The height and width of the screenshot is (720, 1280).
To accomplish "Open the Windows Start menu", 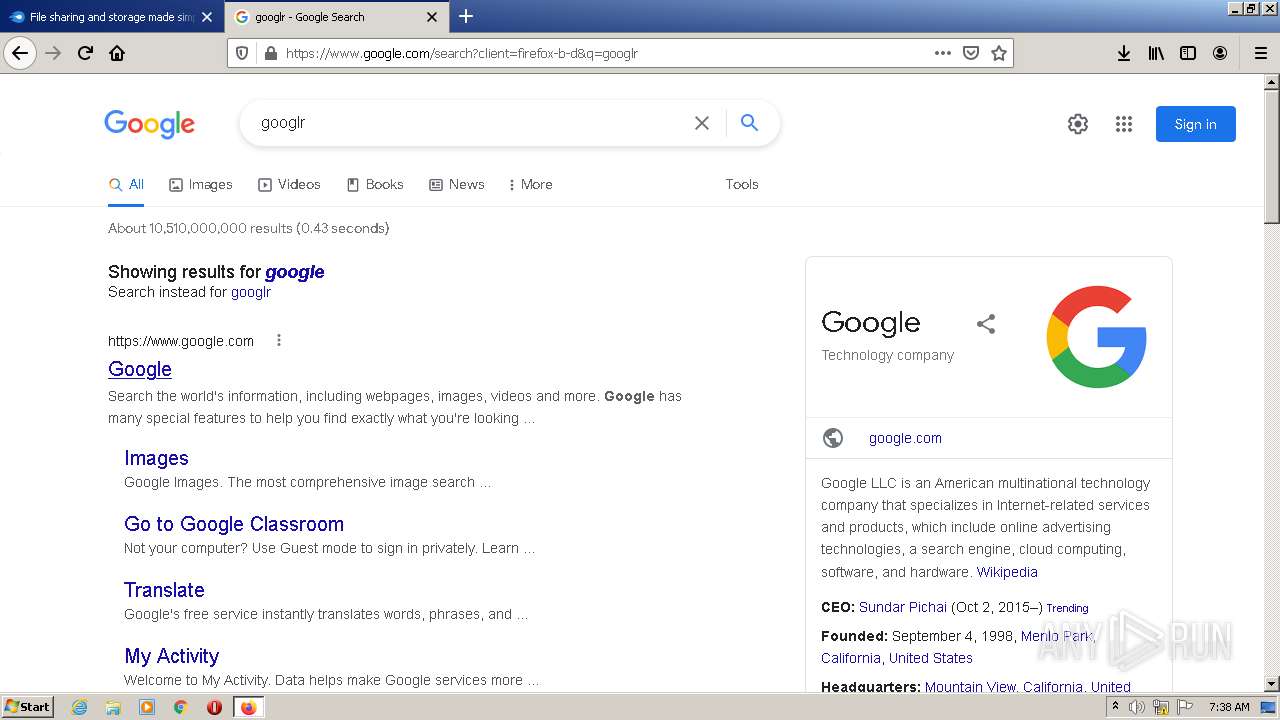I will click(x=27, y=707).
